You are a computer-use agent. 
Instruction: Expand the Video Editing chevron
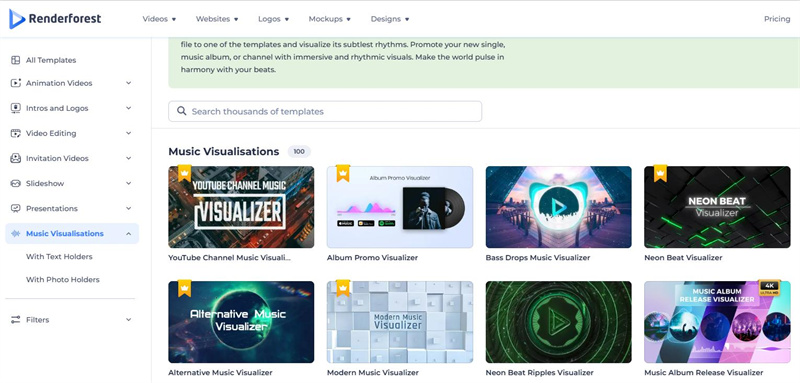coord(129,133)
